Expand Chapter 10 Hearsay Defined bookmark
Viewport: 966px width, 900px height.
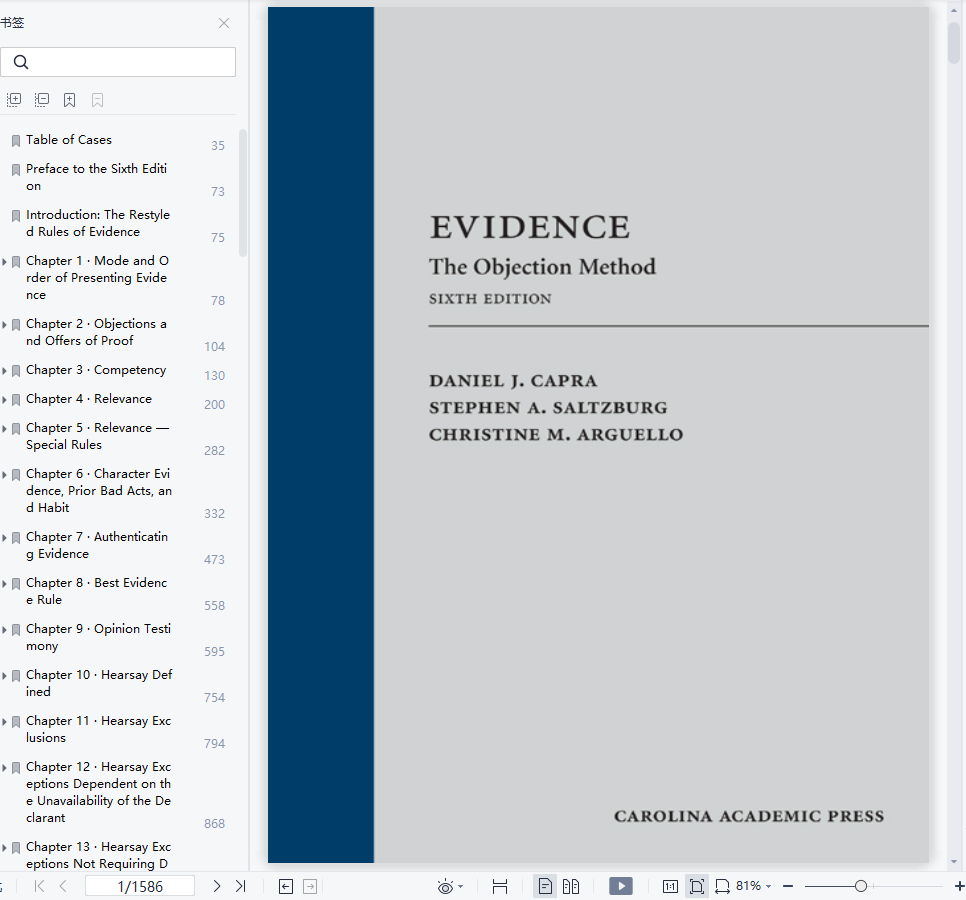pos(4,676)
